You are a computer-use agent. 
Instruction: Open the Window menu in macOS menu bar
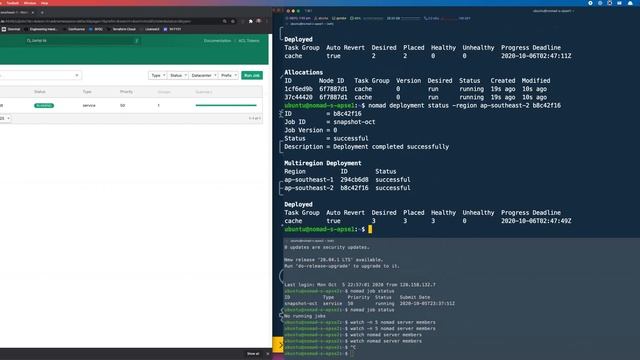tap(30, 3)
